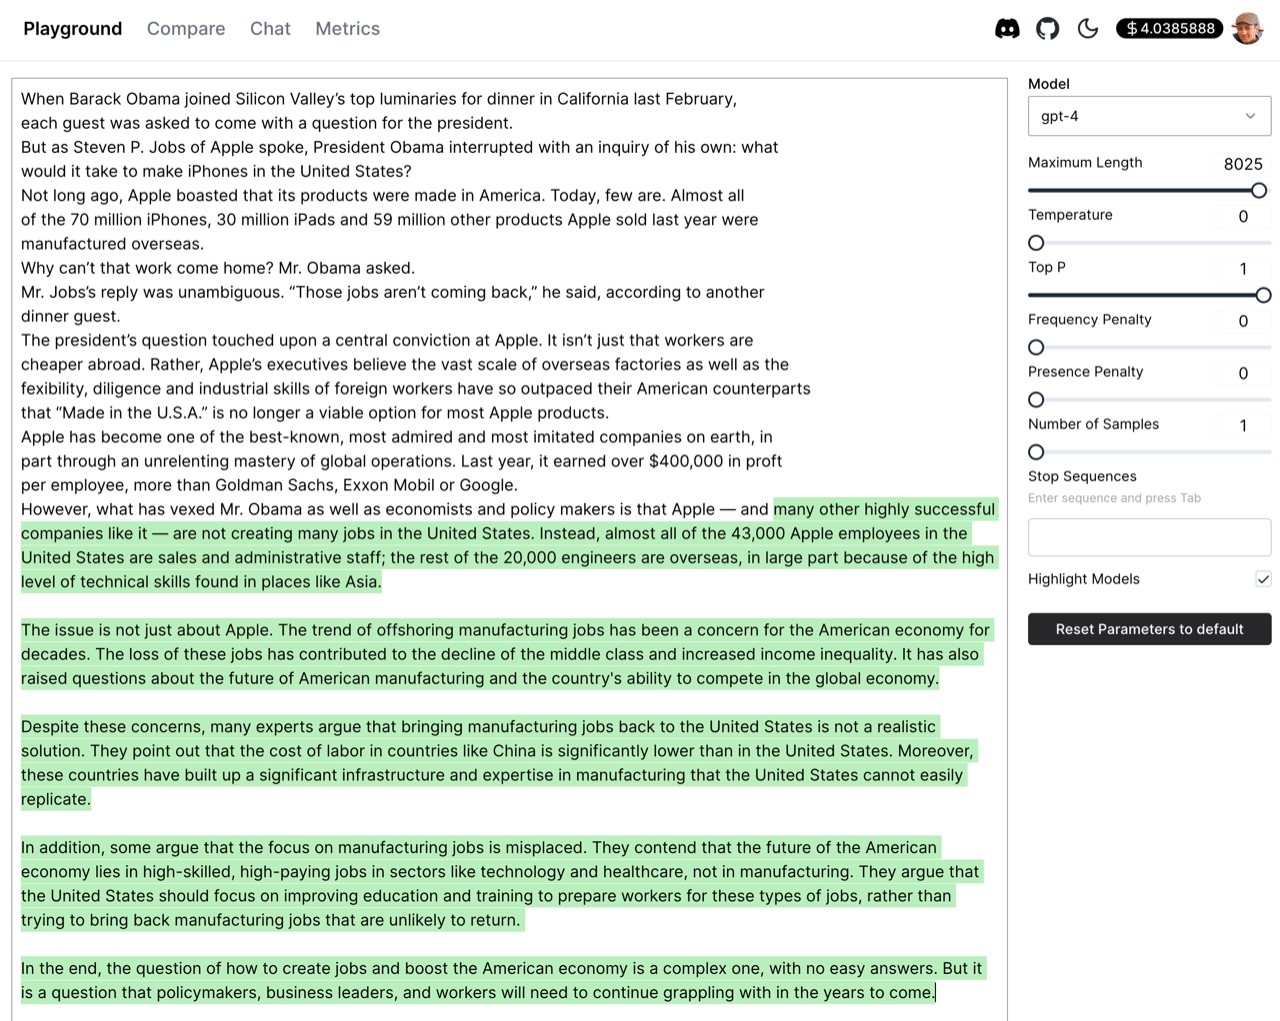Image resolution: width=1280 pixels, height=1021 pixels.
Task: Click the "Top P" label
Action: [x=1047, y=267]
